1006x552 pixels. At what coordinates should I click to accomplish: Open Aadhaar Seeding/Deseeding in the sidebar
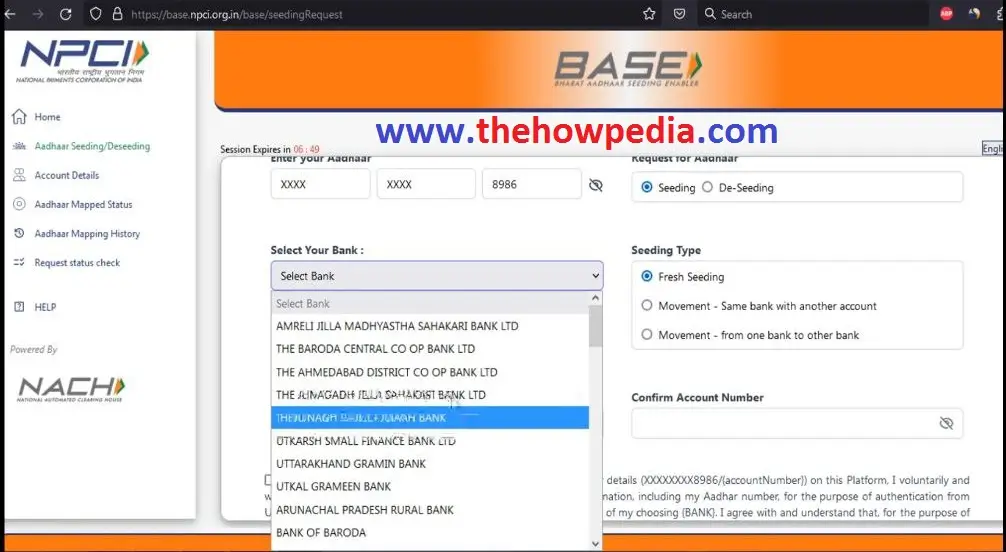[92, 146]
